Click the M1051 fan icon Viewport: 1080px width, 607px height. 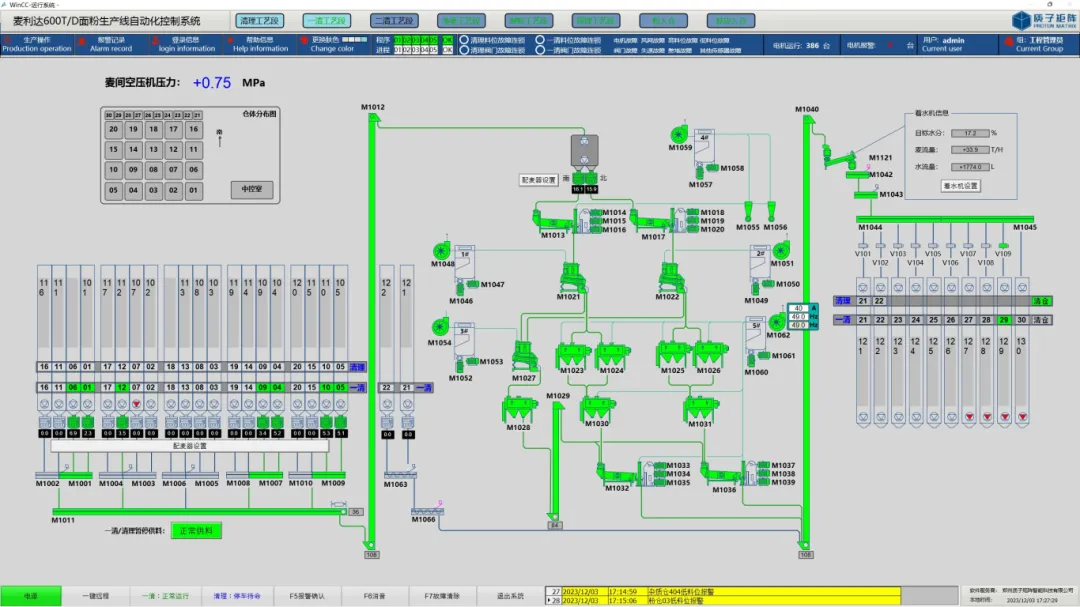781,251
